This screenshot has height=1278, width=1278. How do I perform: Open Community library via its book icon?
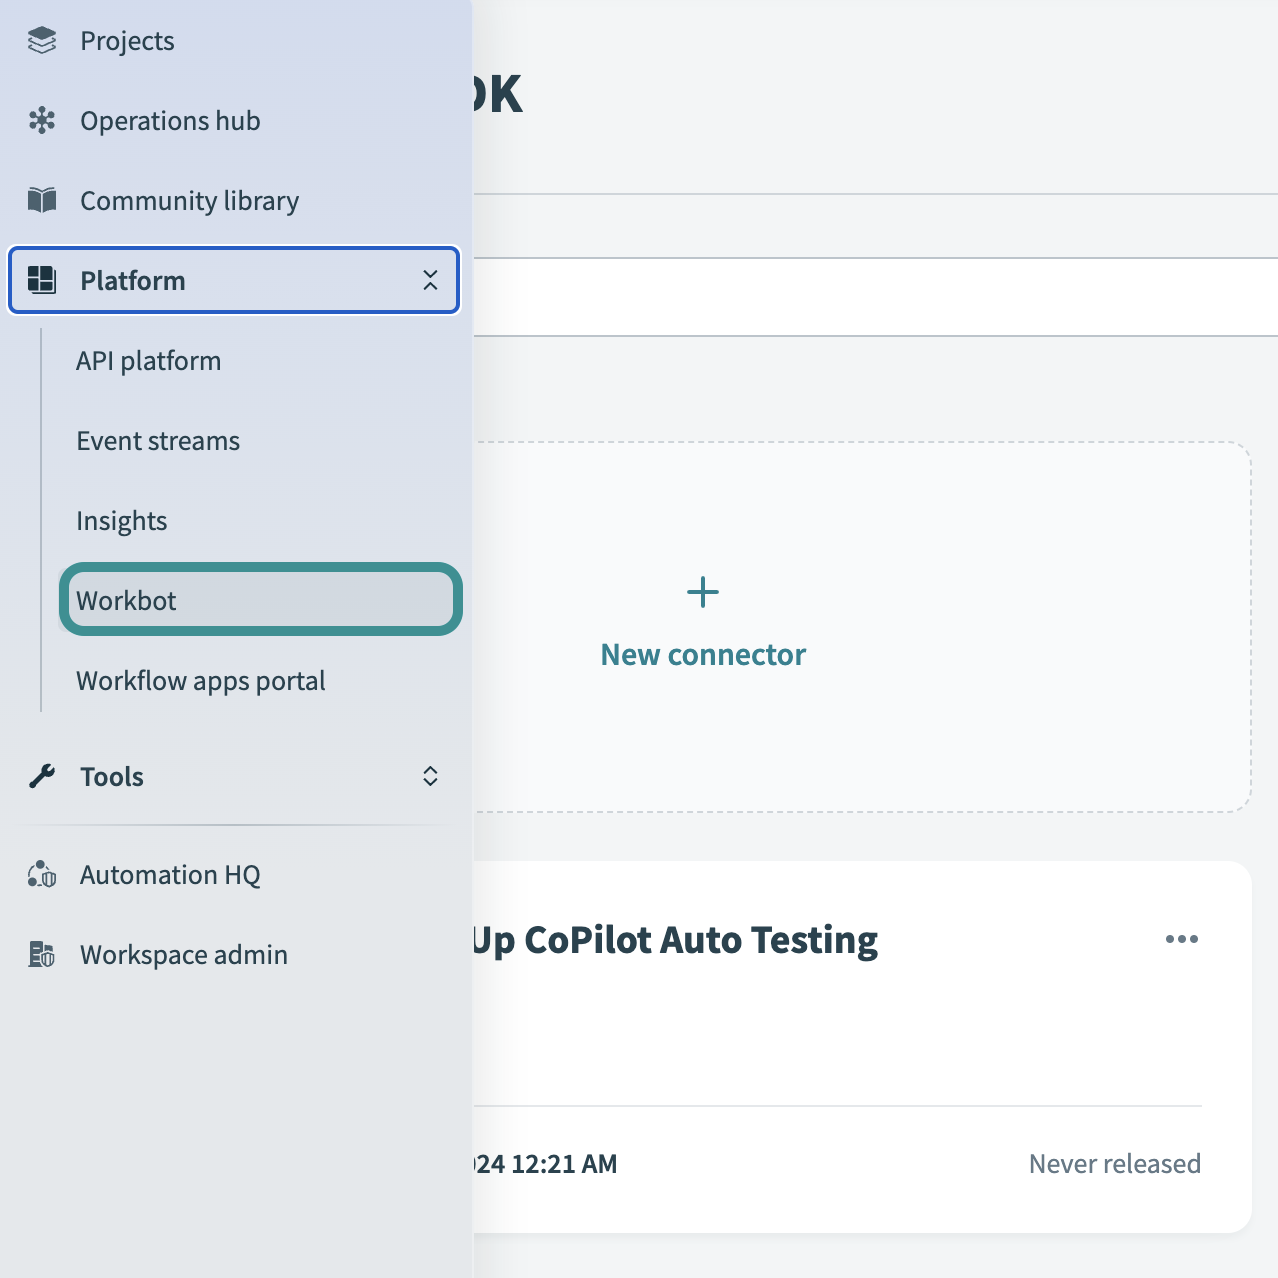(x=42, y=200)
